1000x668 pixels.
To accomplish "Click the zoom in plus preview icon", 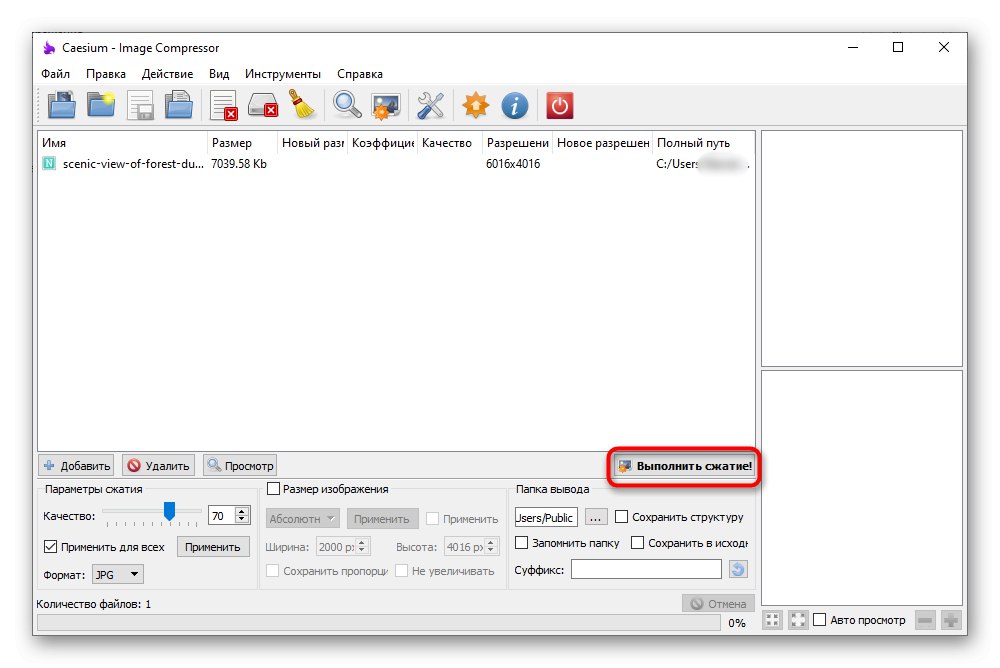I will pos(951,620).
